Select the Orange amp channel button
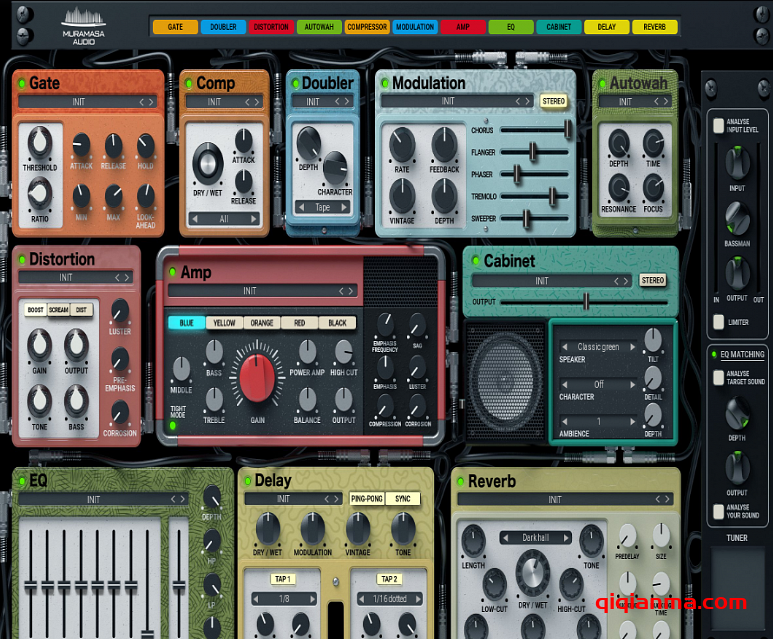This screenshot has height=639, width=773. point(262,323)
